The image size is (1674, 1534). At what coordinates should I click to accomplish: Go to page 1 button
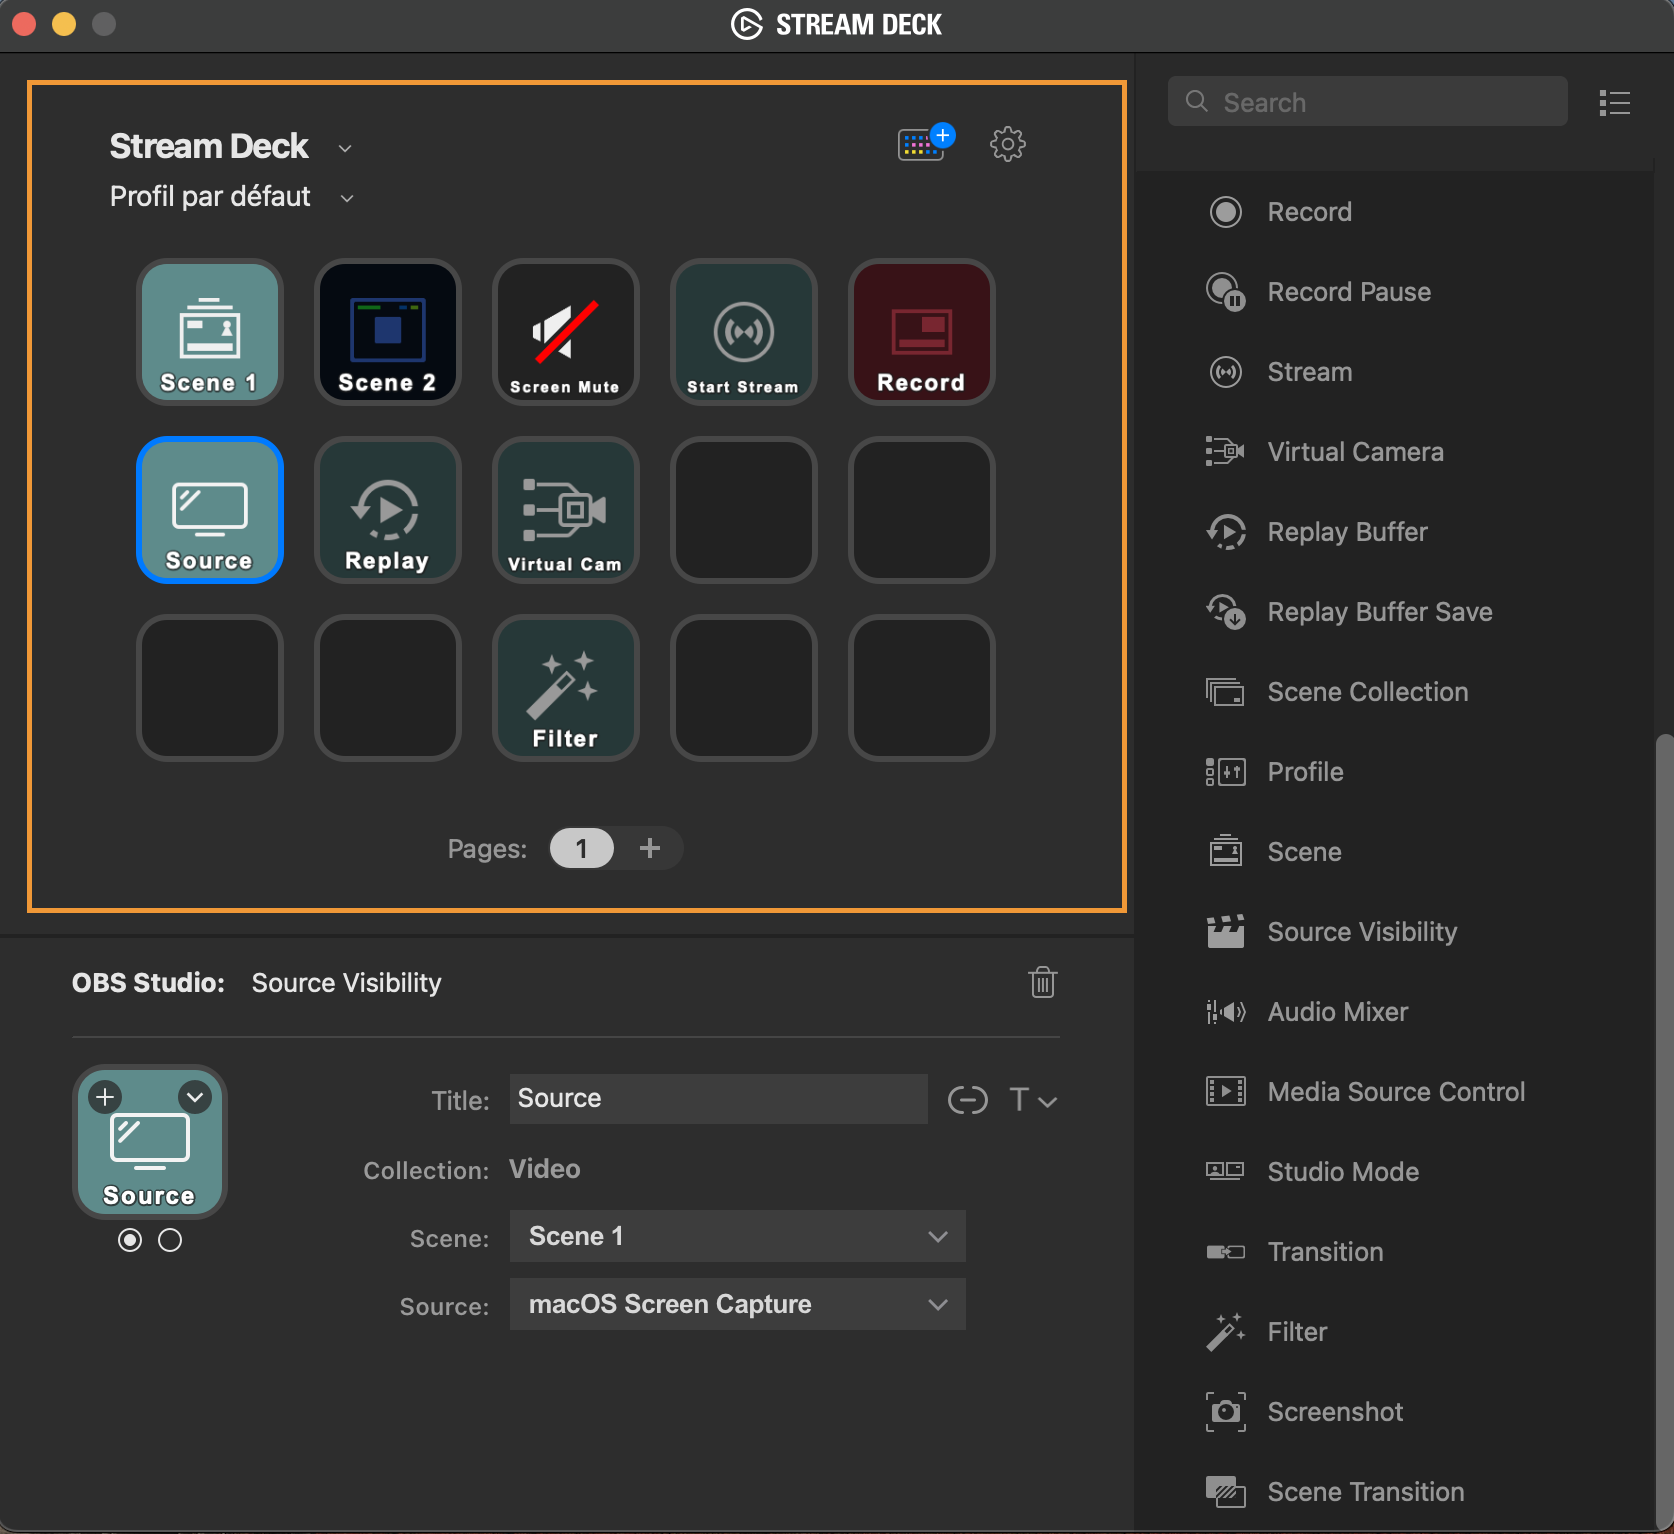[581, 848]
